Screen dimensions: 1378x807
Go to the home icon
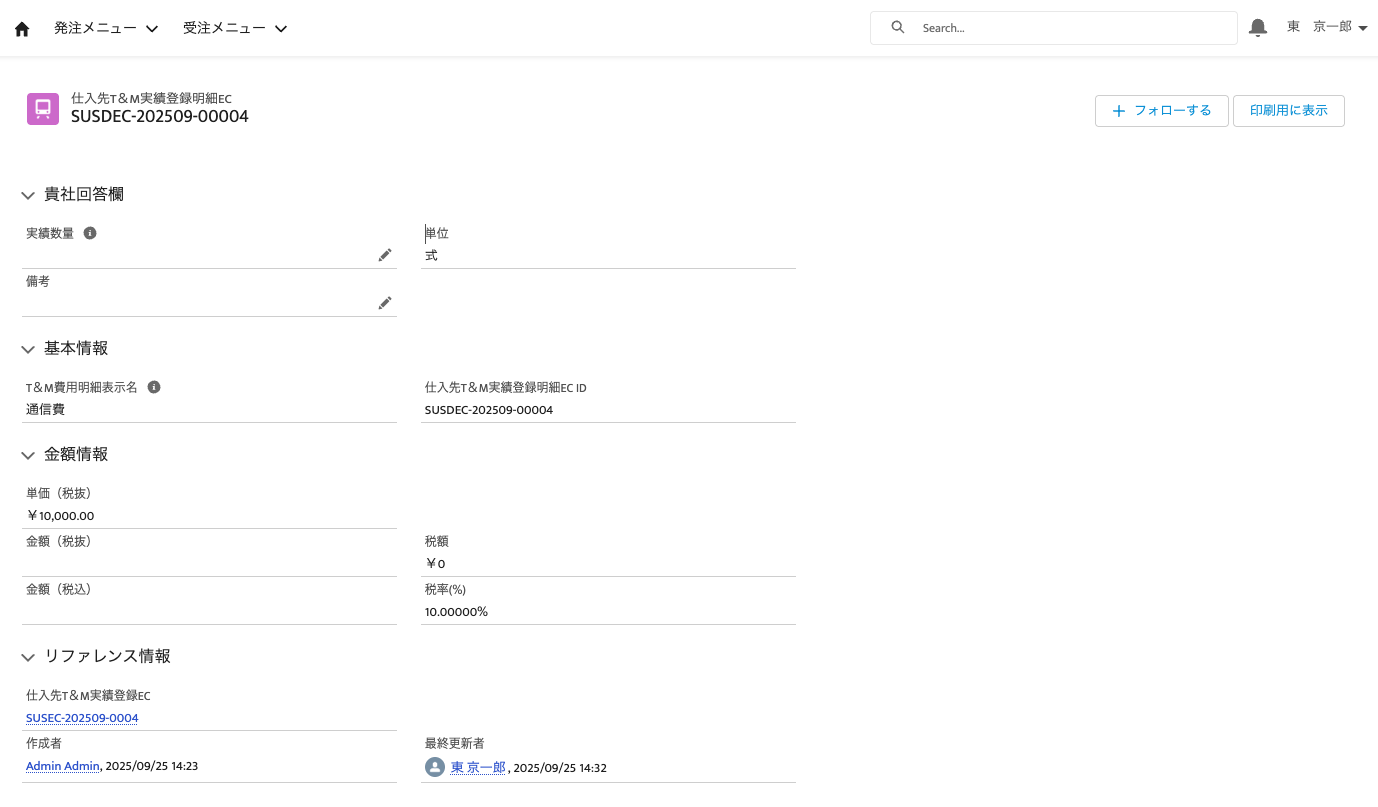tap(22, 29)
